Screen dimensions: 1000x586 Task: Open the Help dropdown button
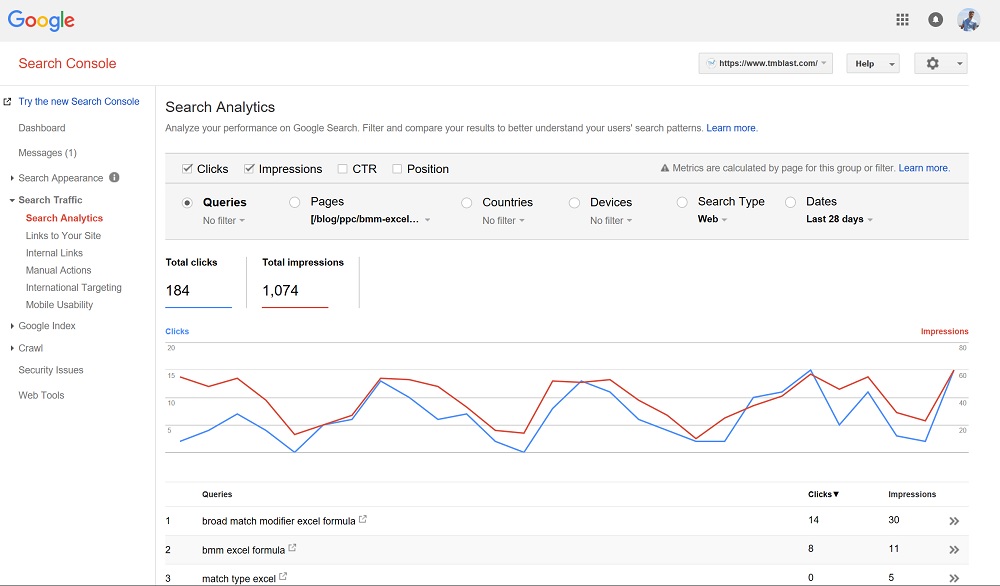[872, 63]
